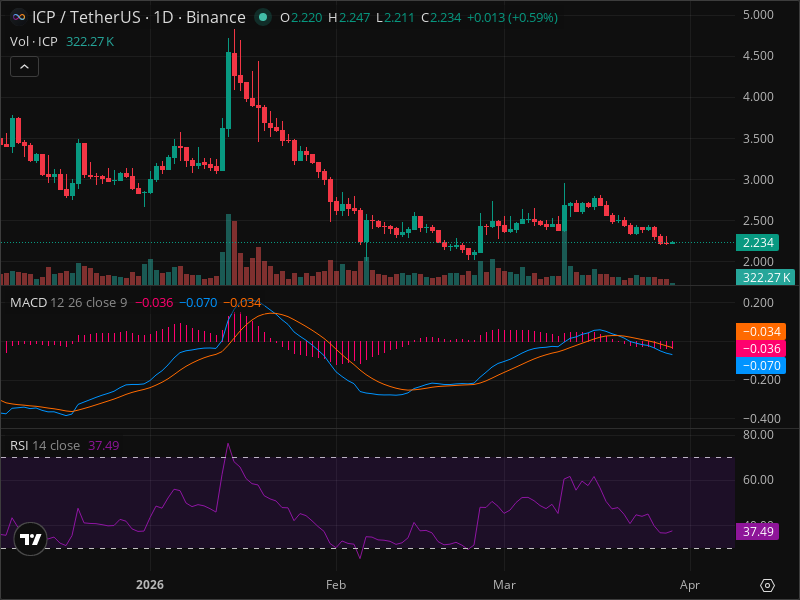Click the ICP / TetherUS symbol title
Viewport: 800px width, 600px height.
click(86, 17)
